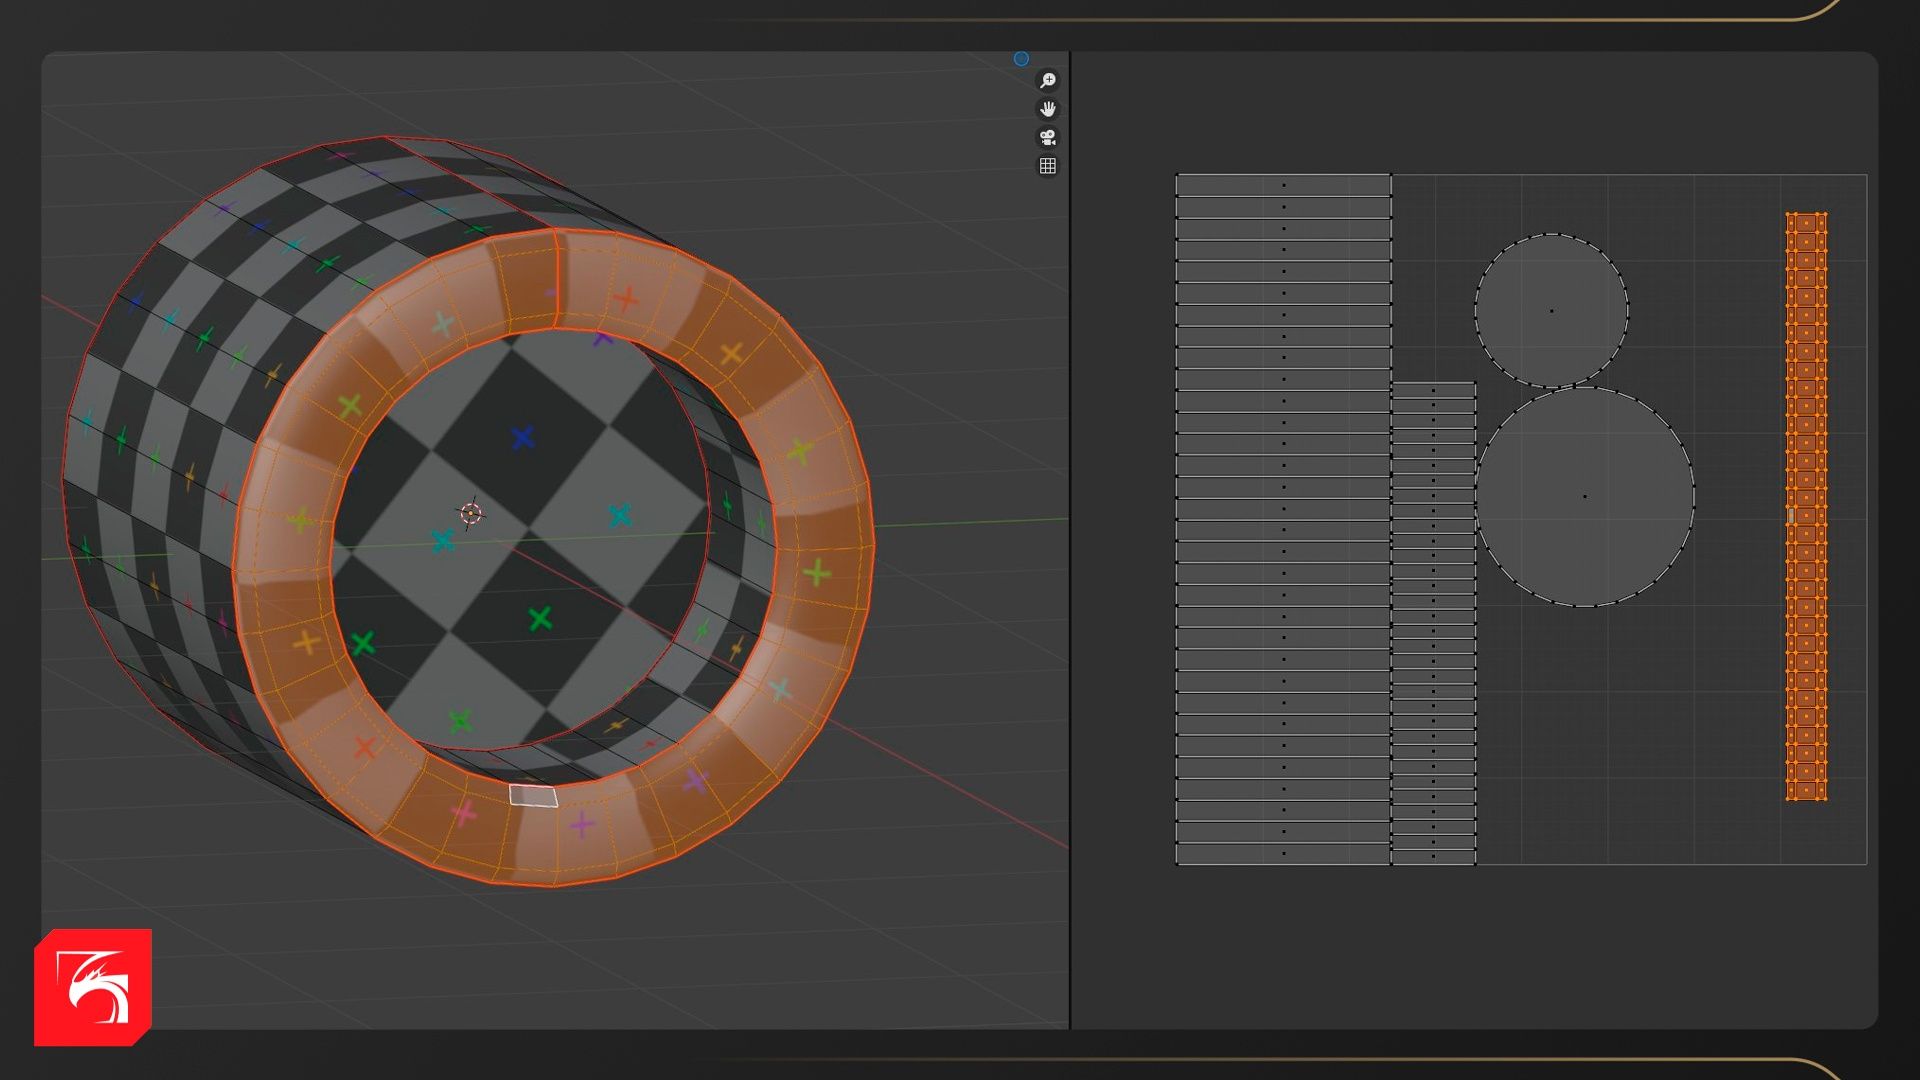Click the 3D cursor crosshair in viewport
The image size is (1920, 1080).
[470, 514]
